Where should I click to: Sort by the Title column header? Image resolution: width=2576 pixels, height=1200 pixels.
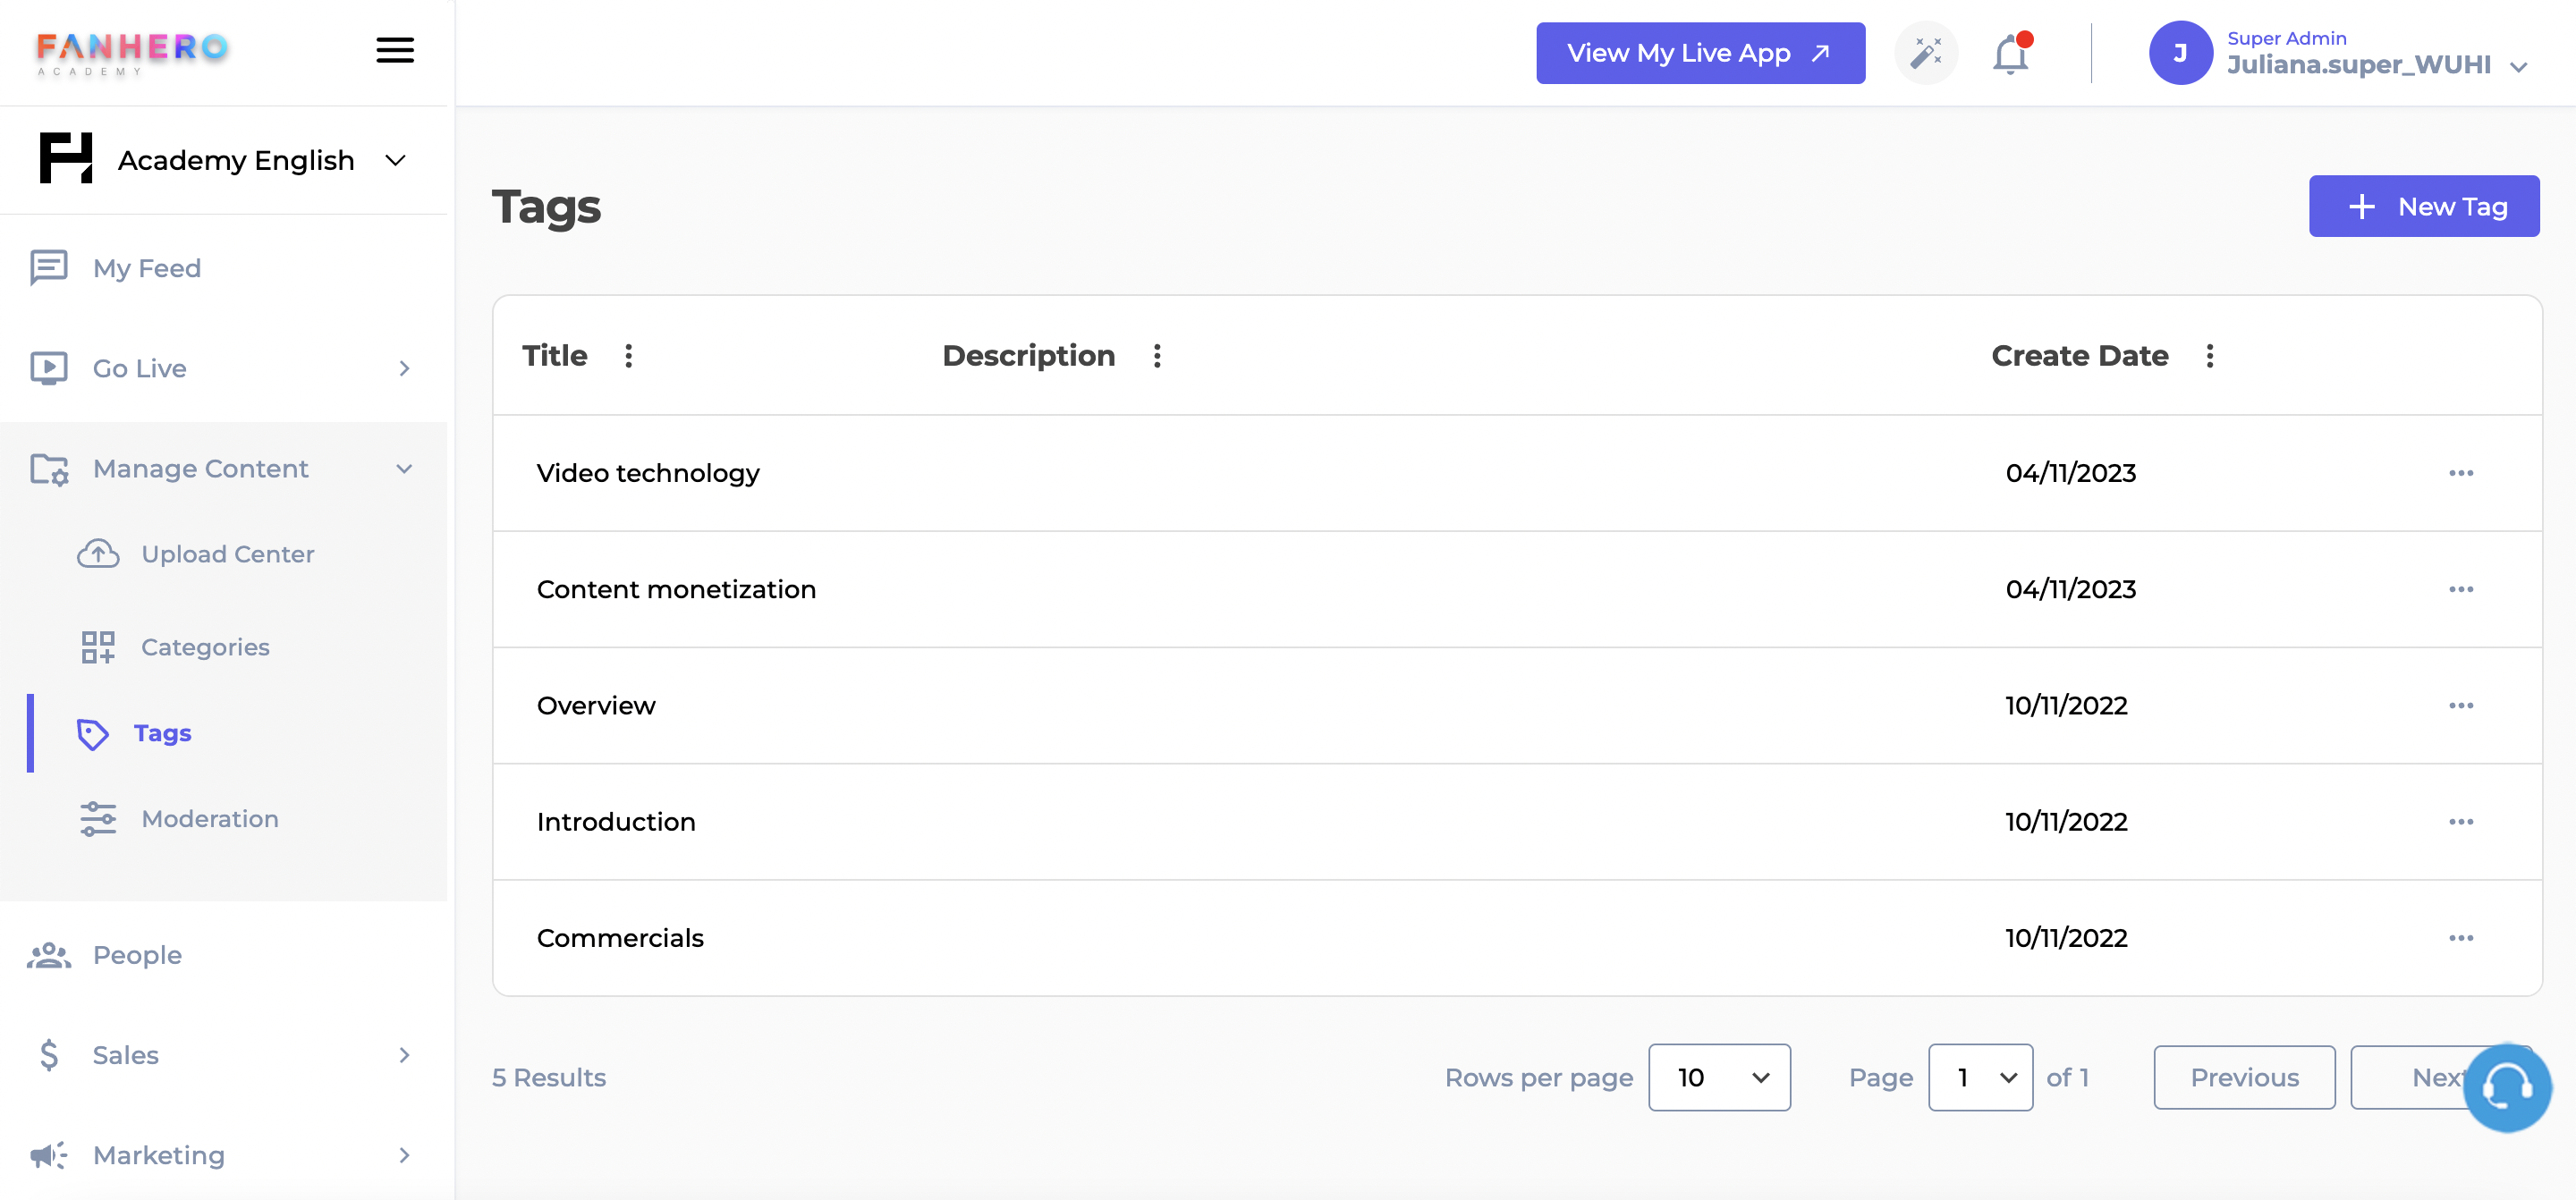(x=554, y=355)
